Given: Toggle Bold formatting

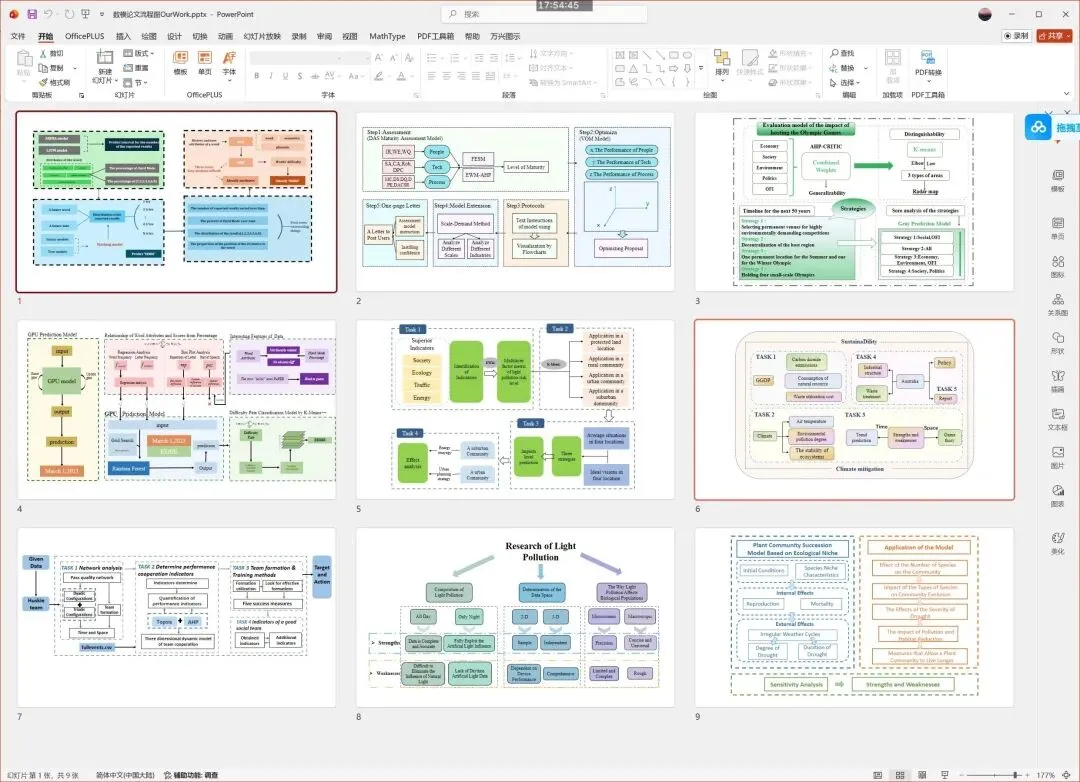Looking at the screenshot, I should [x=257, y=76].
